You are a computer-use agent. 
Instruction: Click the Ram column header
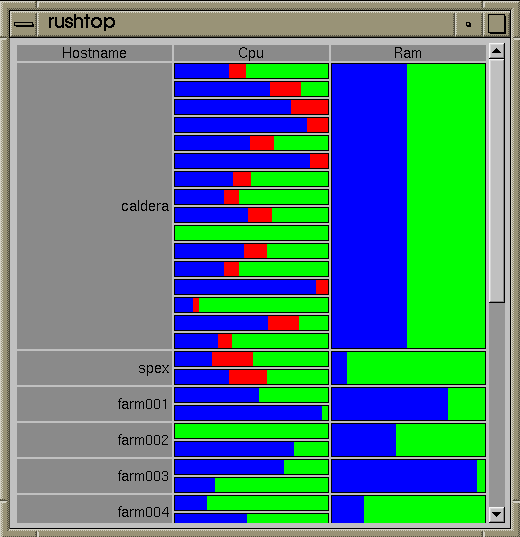click(408, 53)
